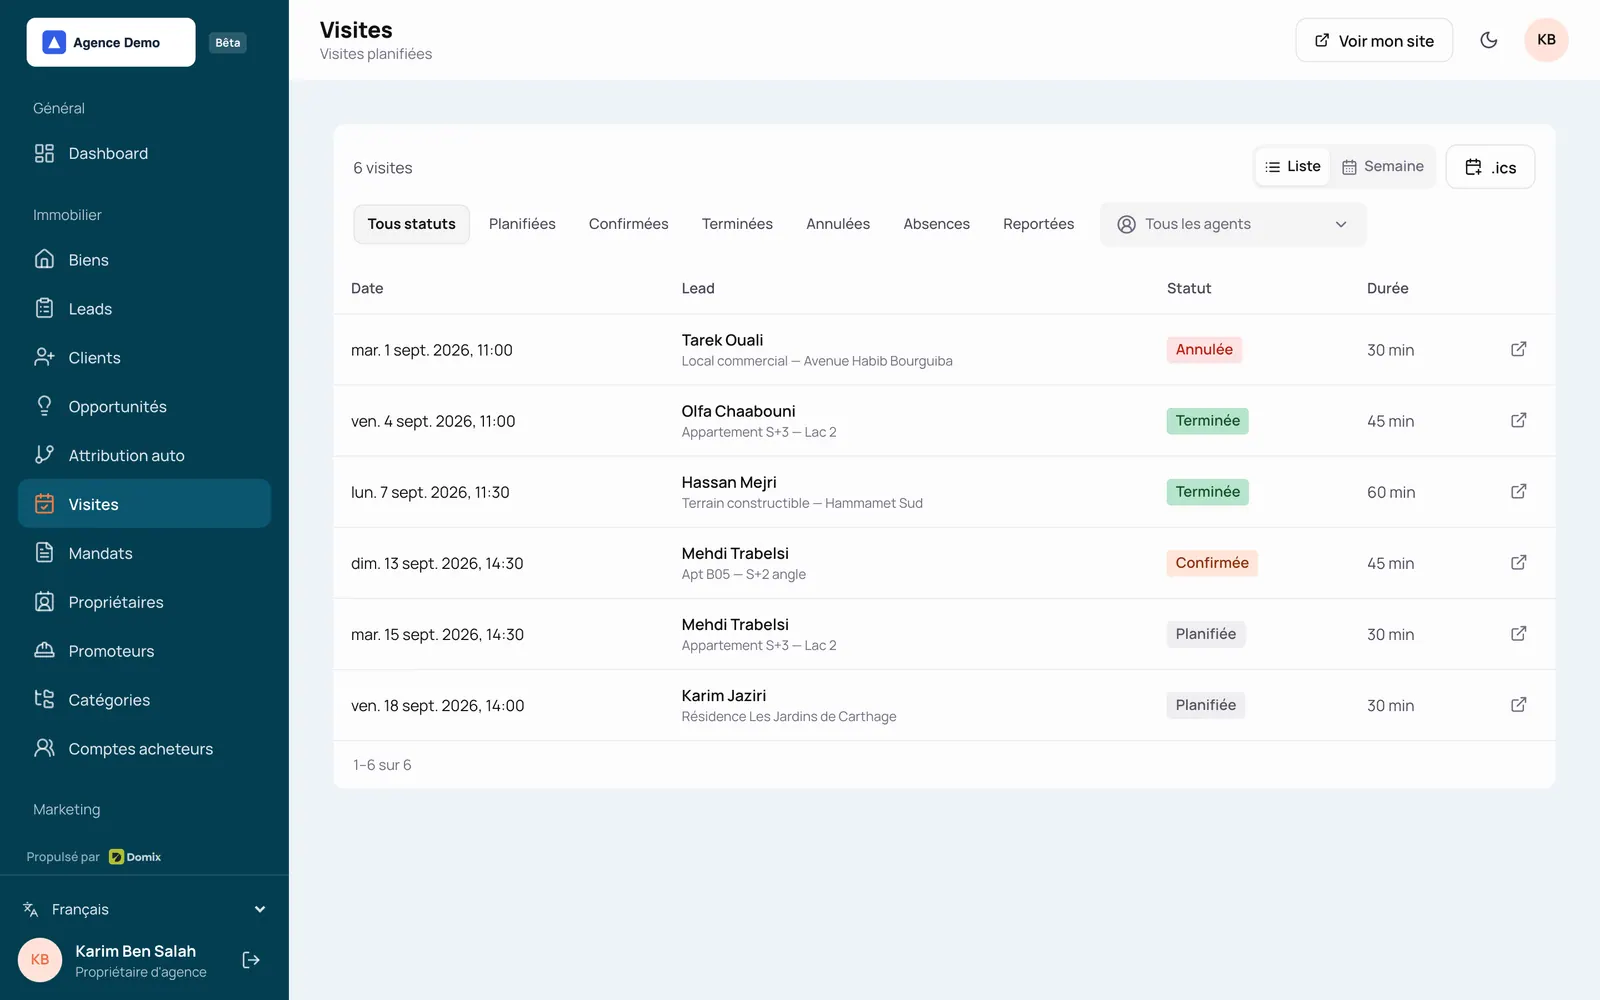Go to Biens in sidebar

click(x=144, y=260)
